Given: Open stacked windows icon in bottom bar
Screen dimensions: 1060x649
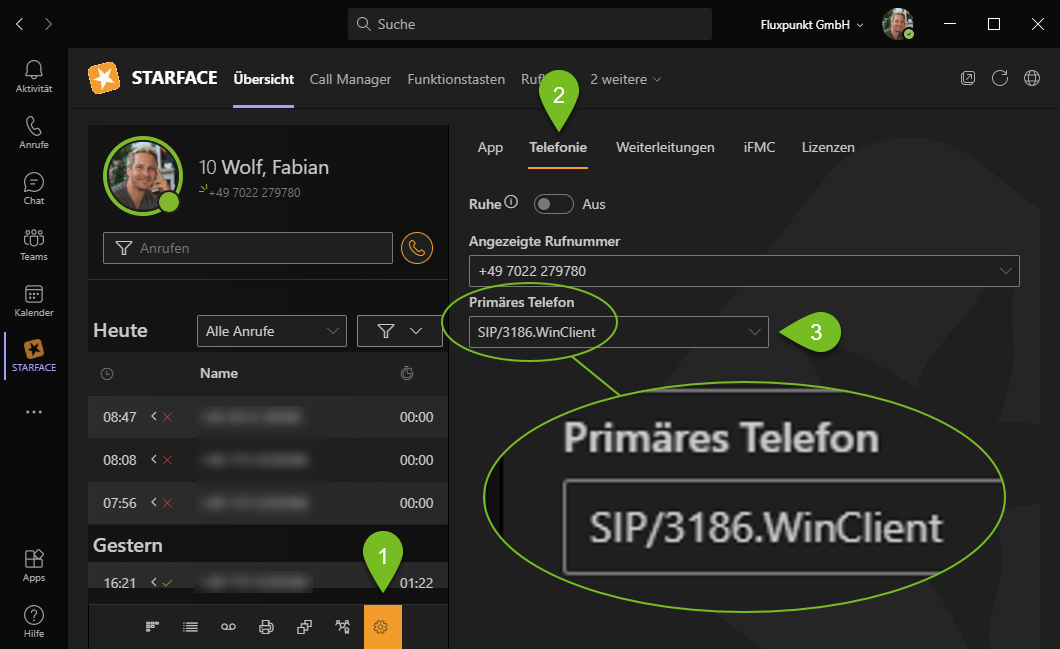Looking at the screenshot, I should point(304,627).
